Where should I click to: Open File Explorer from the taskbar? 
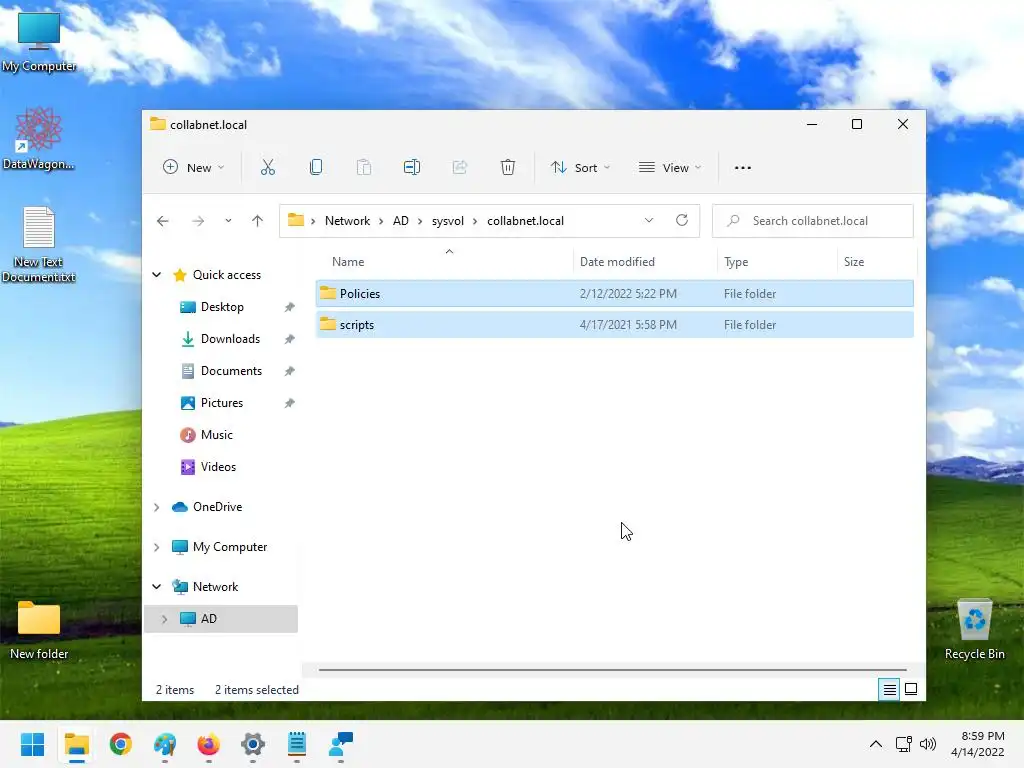pos(76,744)
